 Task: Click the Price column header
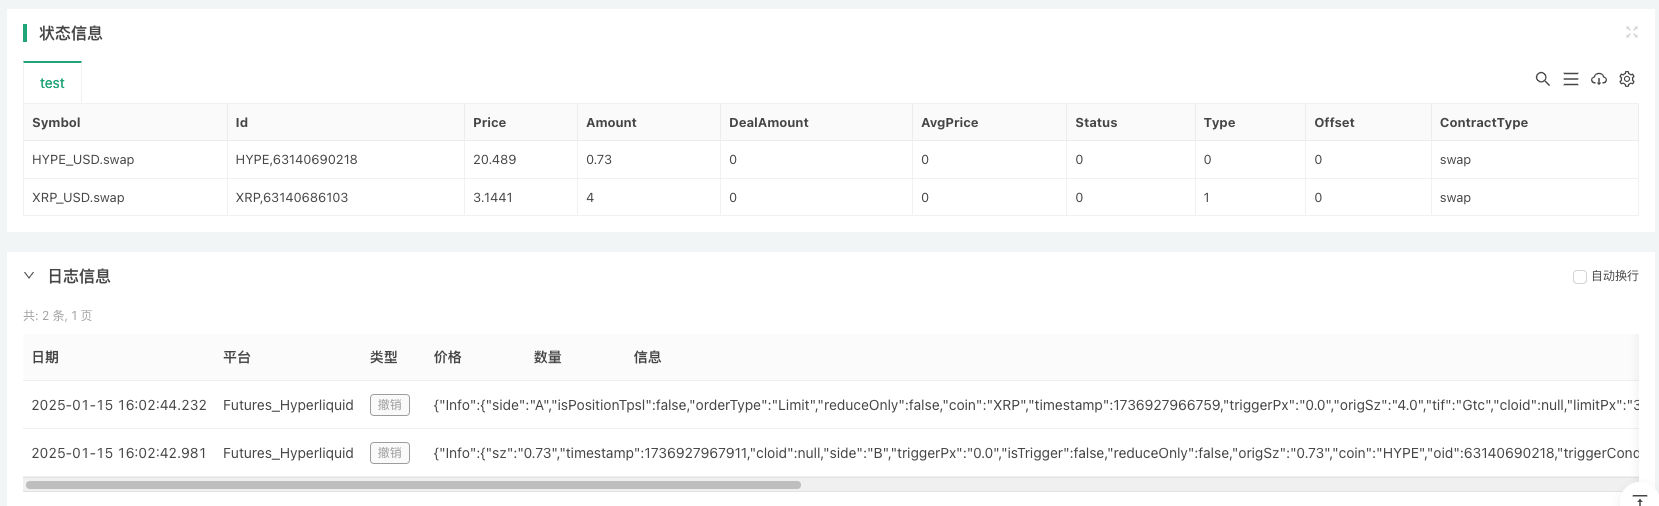tap(489, 122)
